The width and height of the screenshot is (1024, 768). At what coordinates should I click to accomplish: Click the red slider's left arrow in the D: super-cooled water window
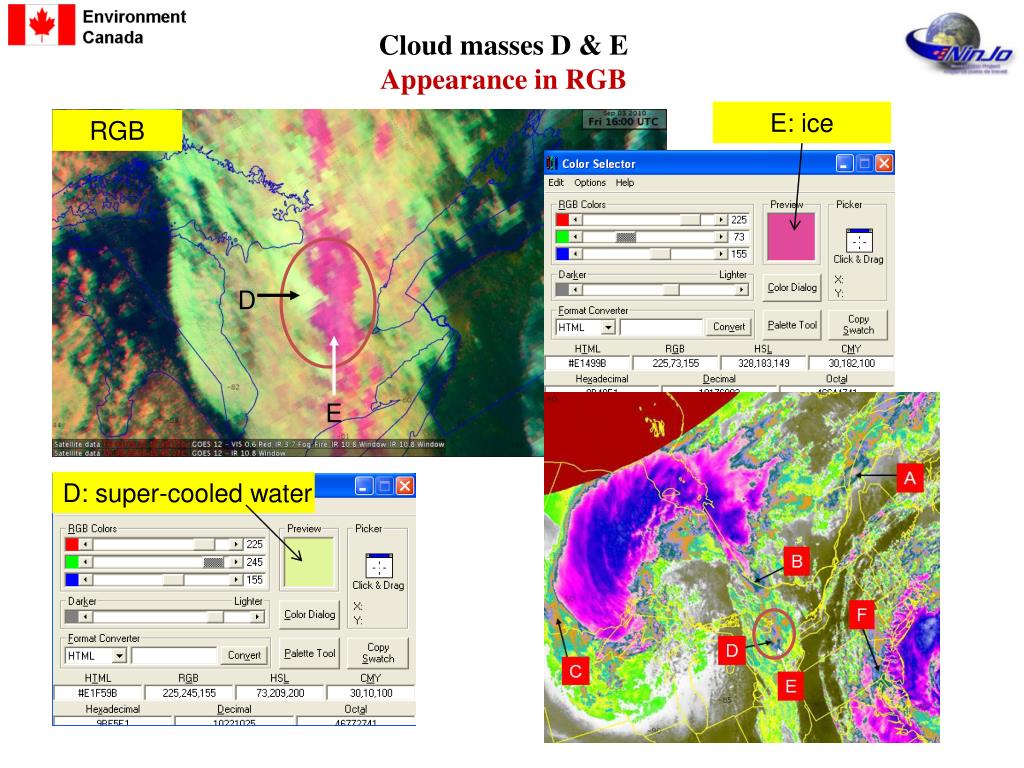tap(85, 544)
